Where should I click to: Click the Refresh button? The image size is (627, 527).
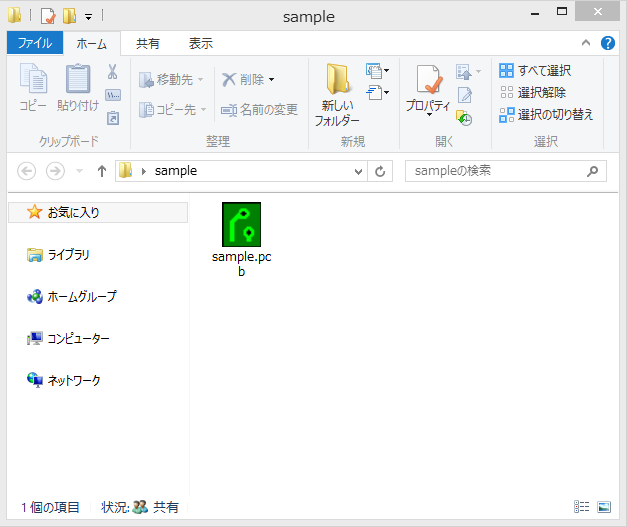pos(380,172)
